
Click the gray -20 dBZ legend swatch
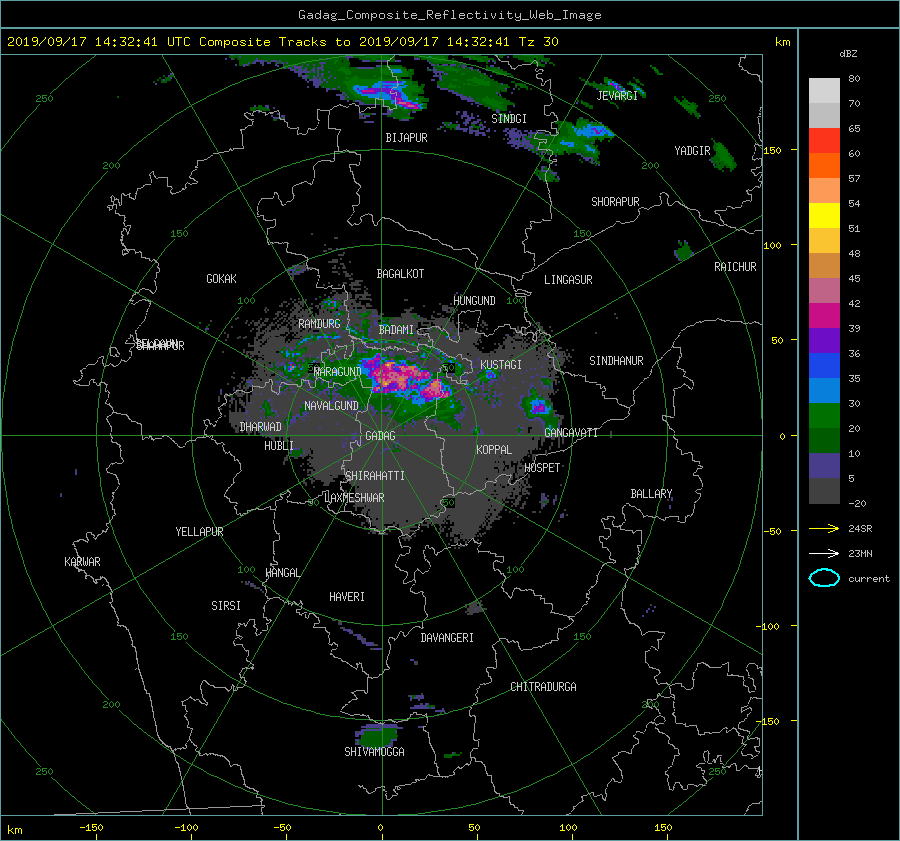(824, 491)
